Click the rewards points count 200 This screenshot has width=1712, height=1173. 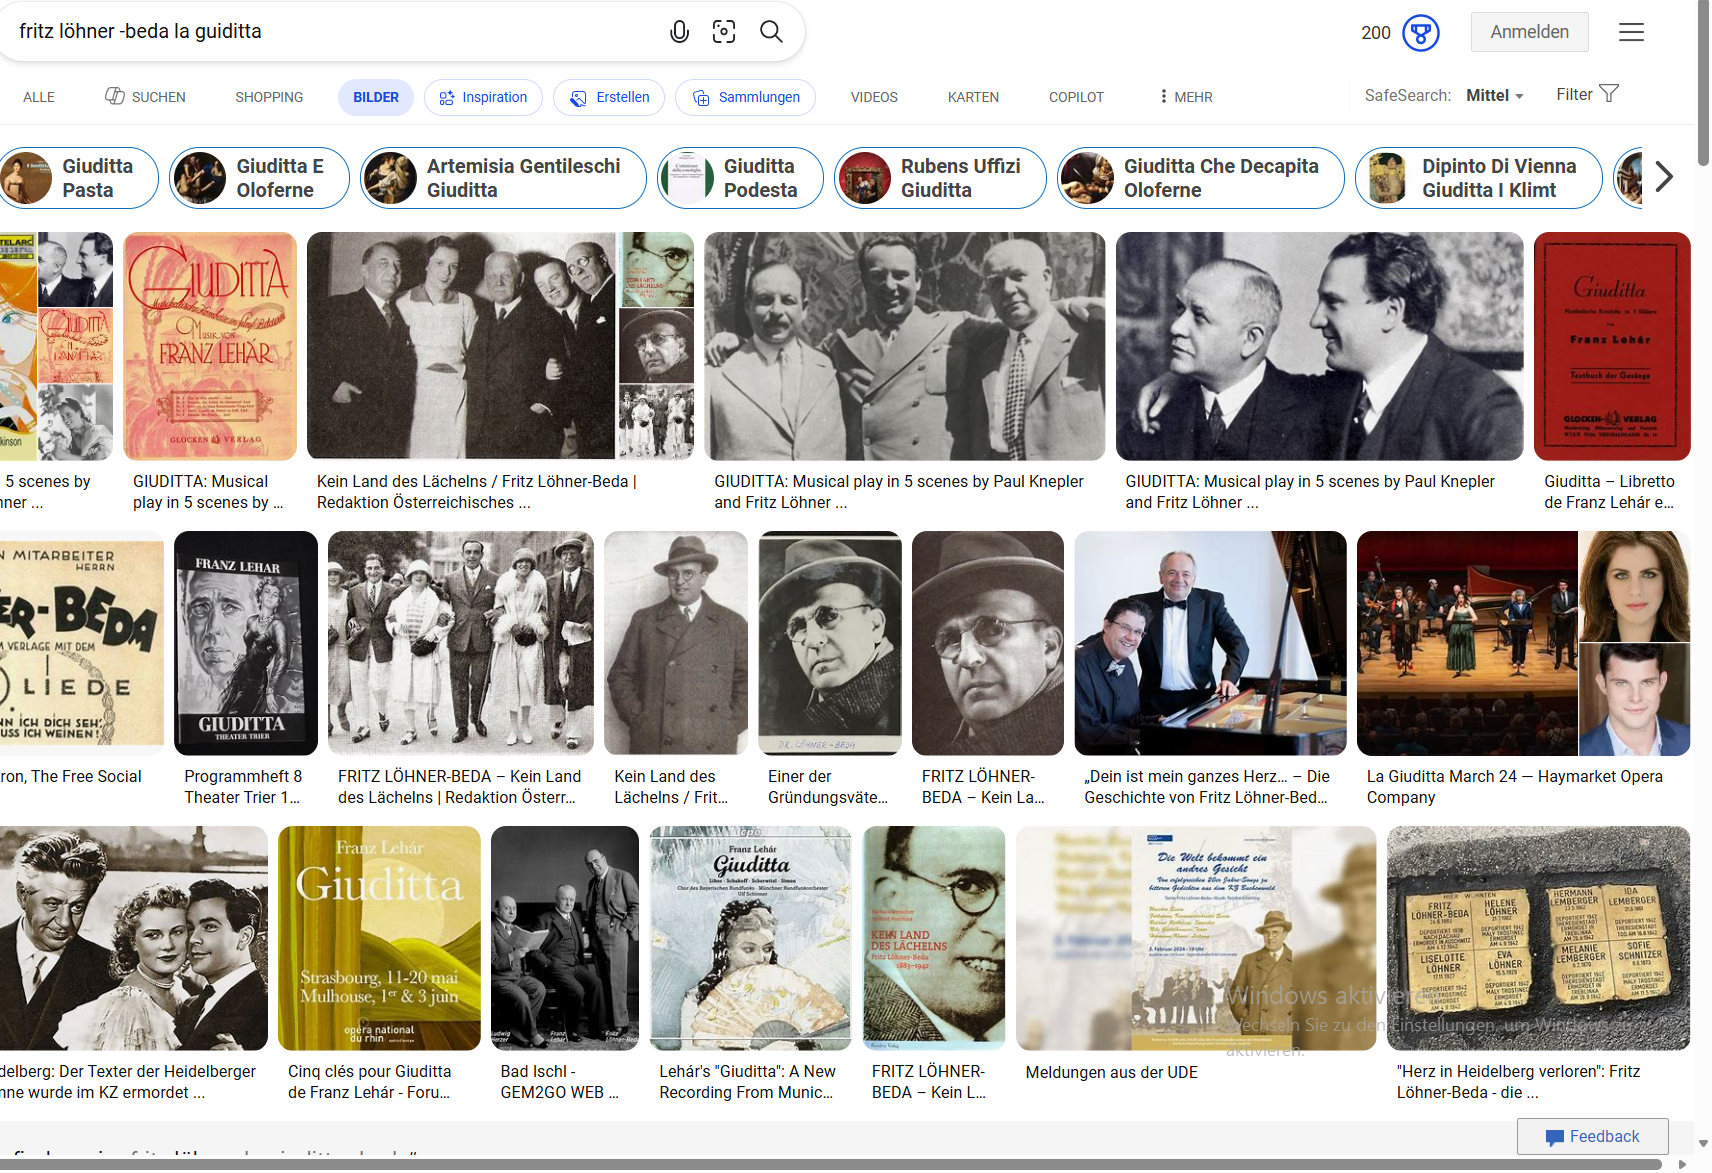[1376, 32]
